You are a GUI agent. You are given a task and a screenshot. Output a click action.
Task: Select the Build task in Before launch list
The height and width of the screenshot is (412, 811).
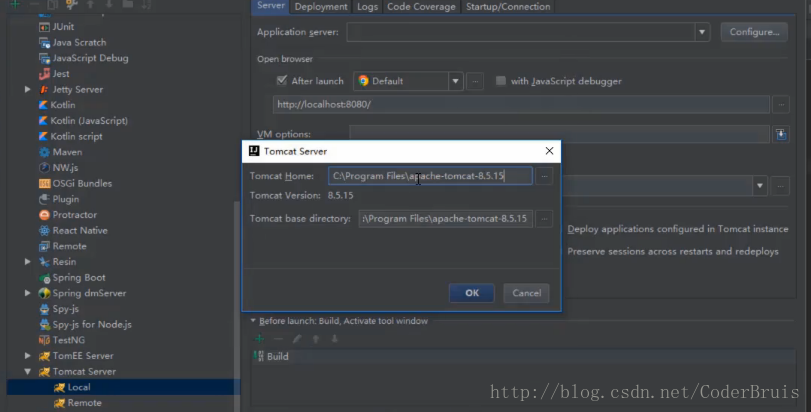pos(523,356)
